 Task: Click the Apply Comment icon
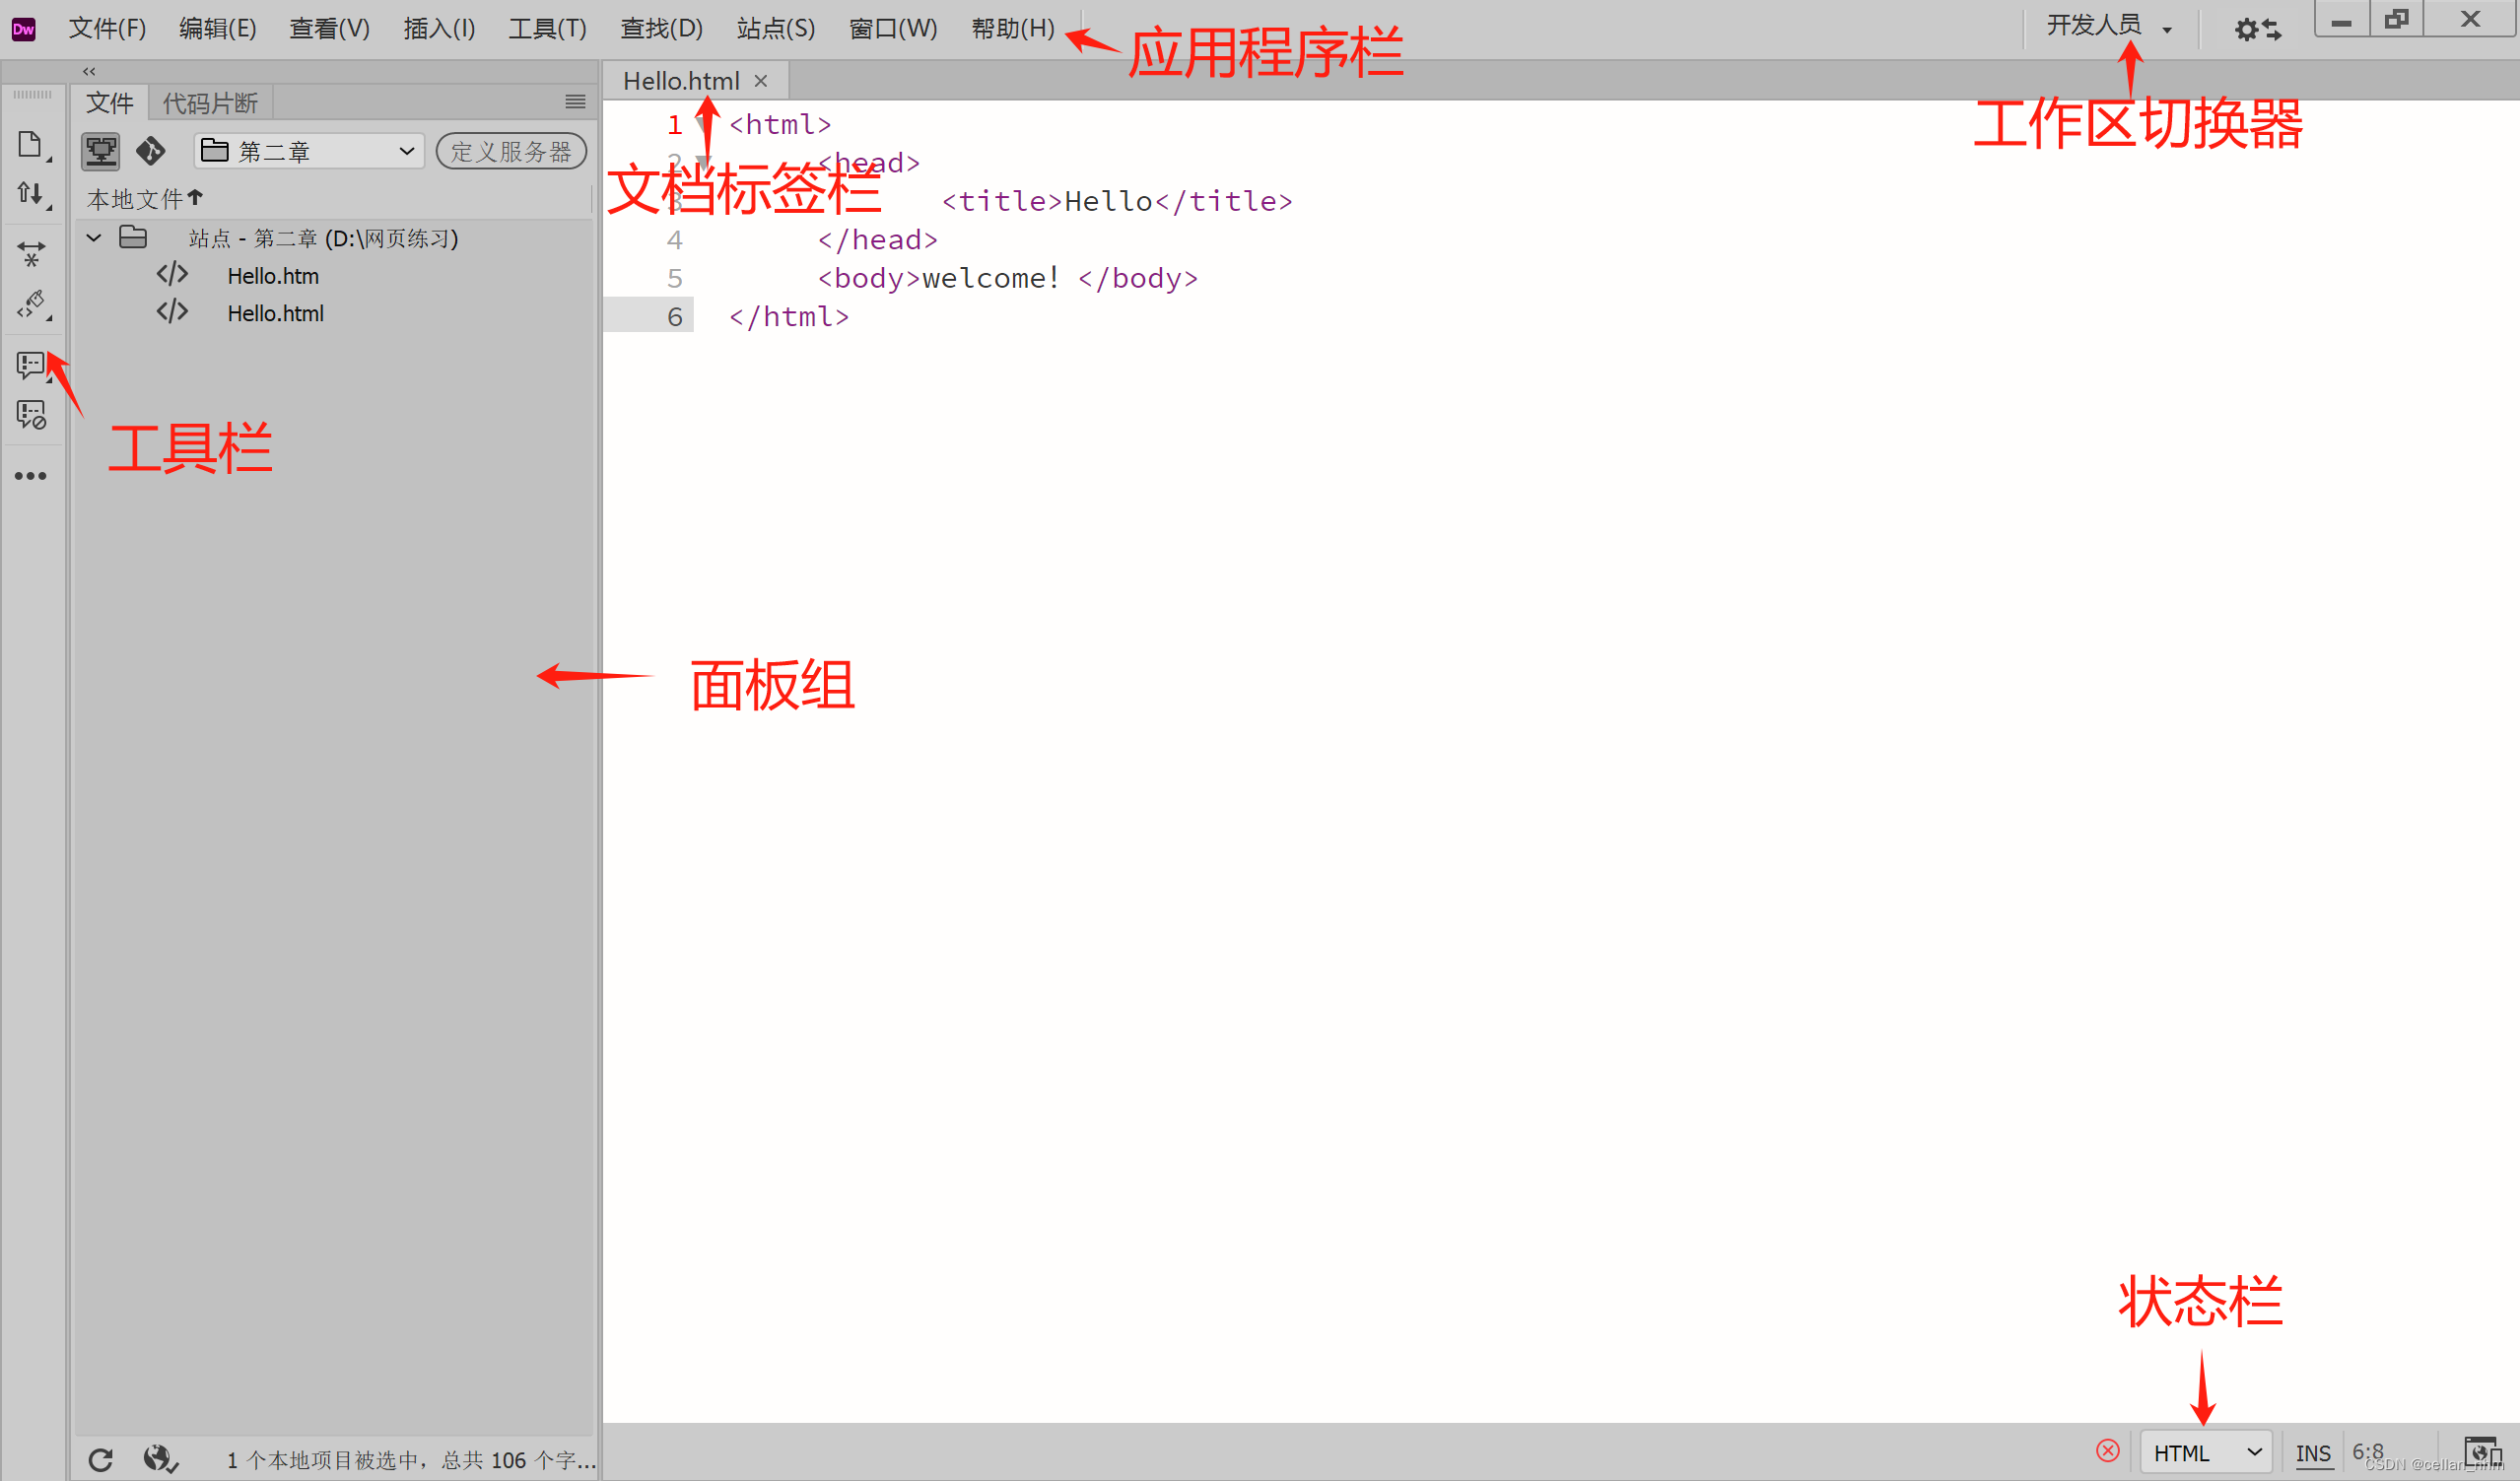click(x=30, y=364)
